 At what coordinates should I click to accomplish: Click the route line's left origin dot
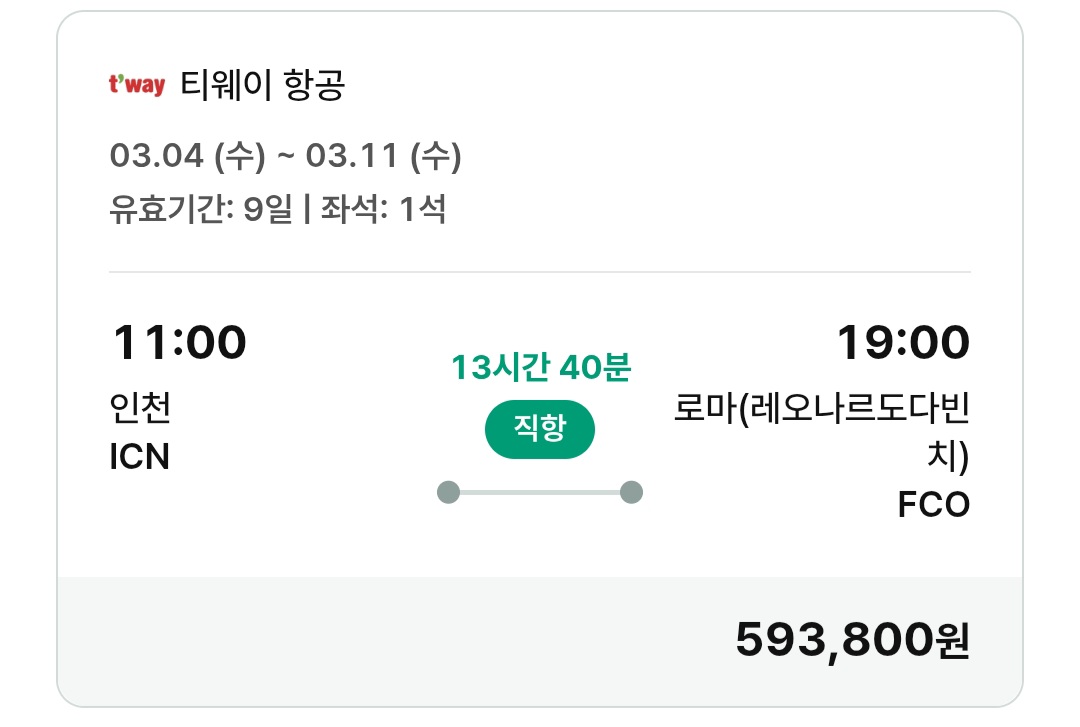449,492
